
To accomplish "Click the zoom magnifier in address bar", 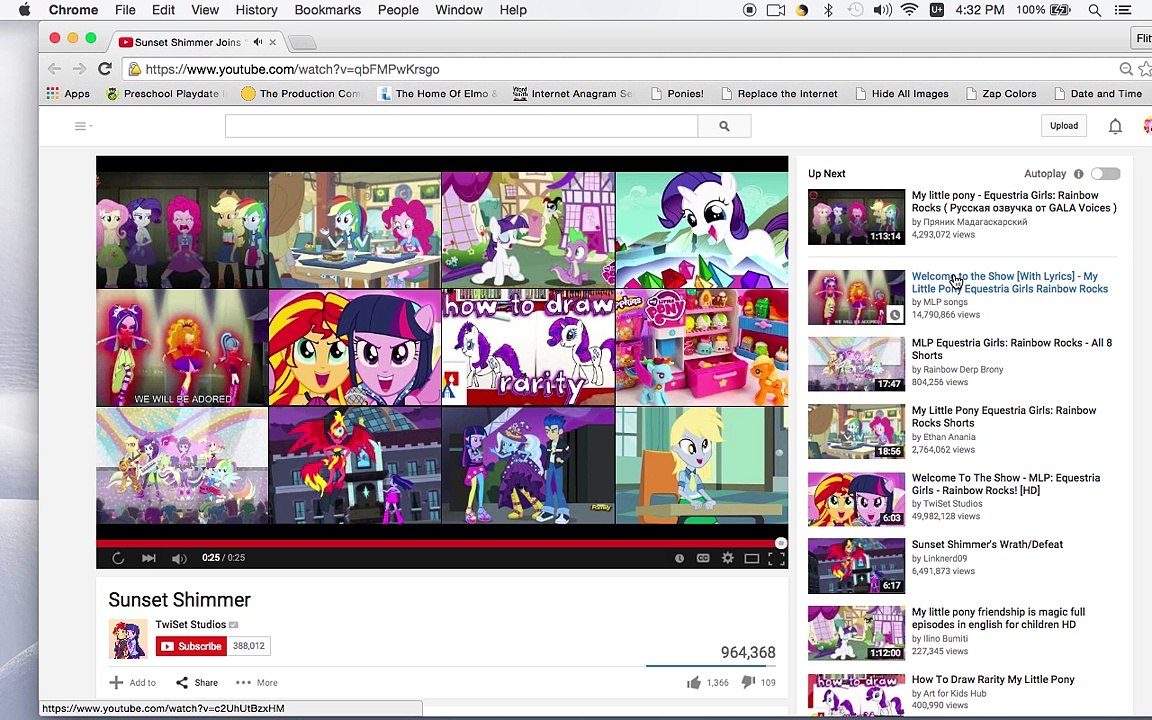I will tap(1126, 69).
